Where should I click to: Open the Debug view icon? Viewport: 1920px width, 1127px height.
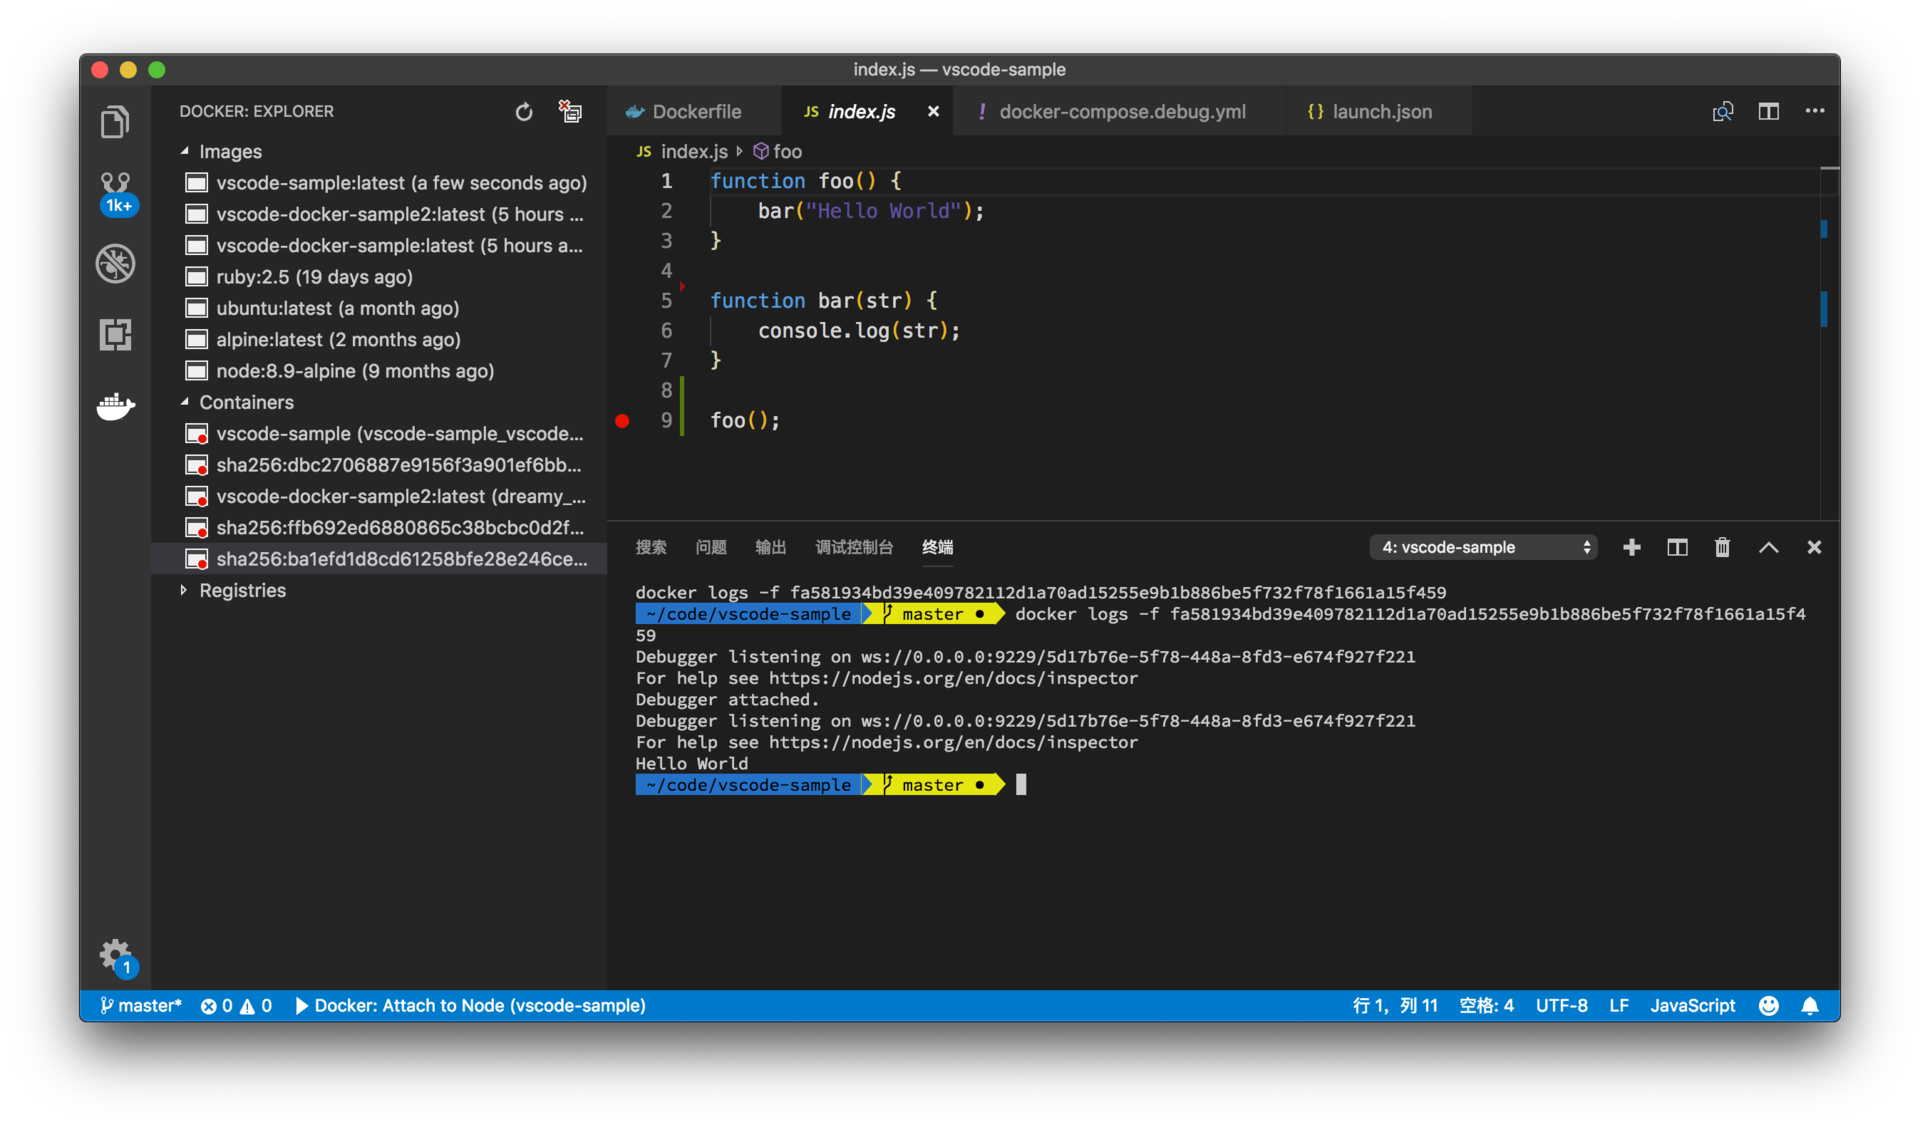(115, 264)
